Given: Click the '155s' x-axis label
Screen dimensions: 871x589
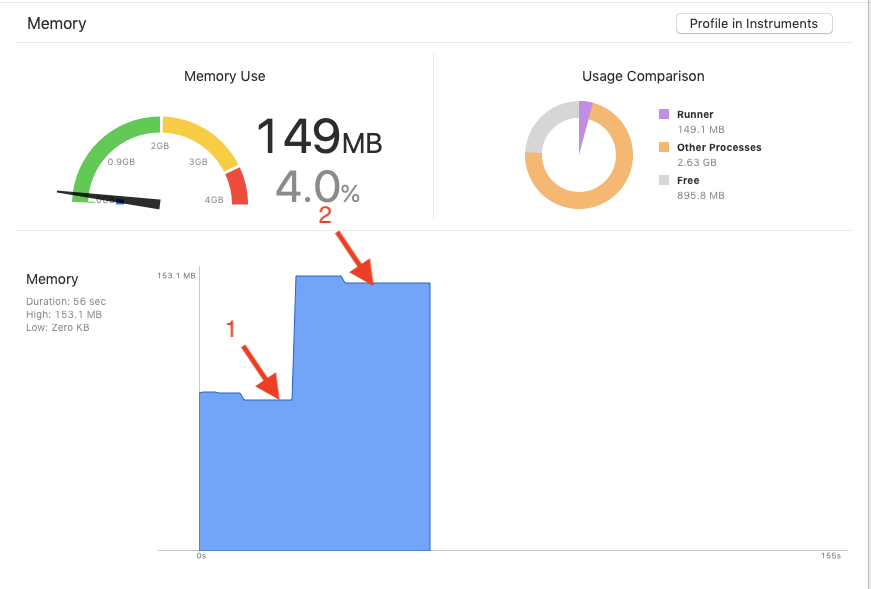Looking at the screenshot, I should 831,556.
